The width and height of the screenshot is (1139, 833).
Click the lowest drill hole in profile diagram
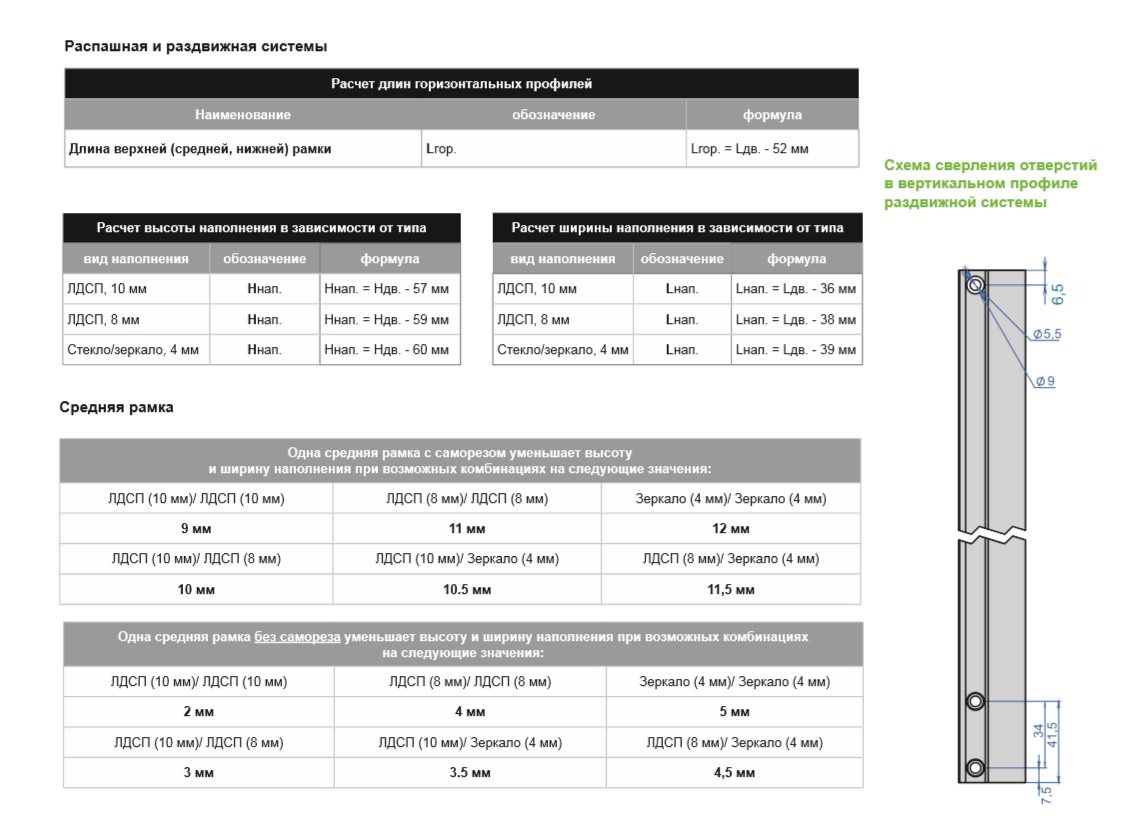(x=975, y=768)
